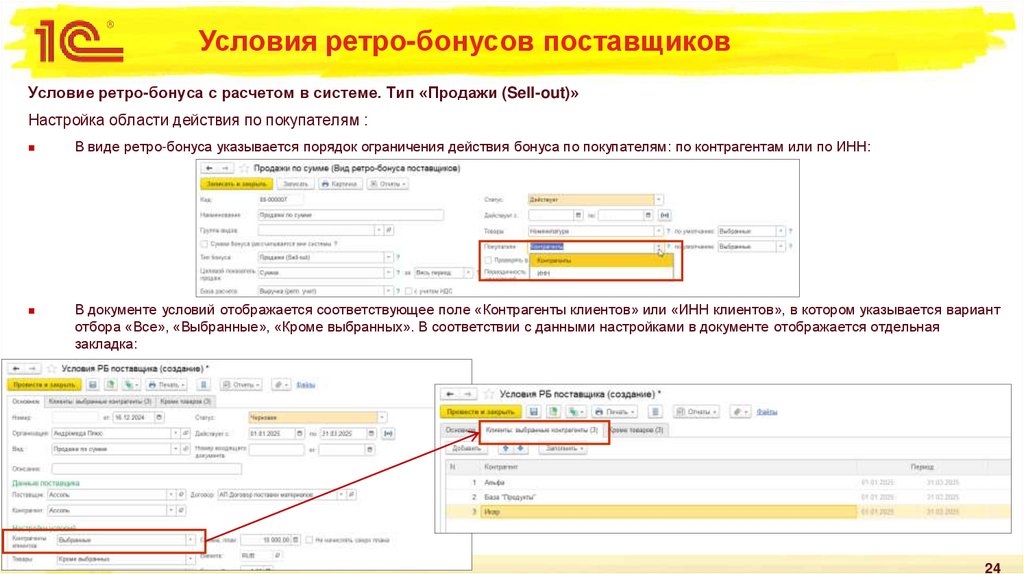Viewport: 1024px width, 574px height.
Task: Select Основное tab in left Условия РБ window
Action: [x=25, y=401]
